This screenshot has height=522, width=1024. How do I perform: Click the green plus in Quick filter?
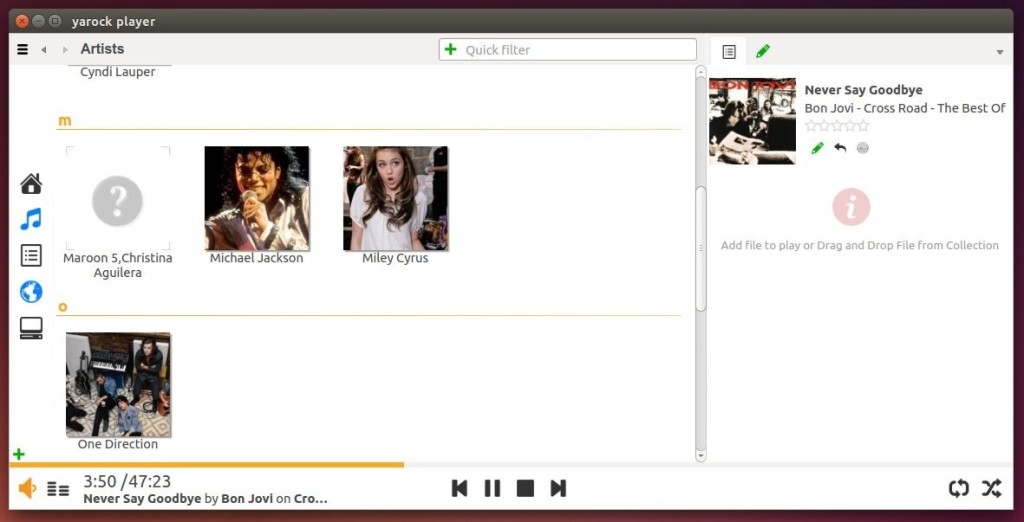450,49
